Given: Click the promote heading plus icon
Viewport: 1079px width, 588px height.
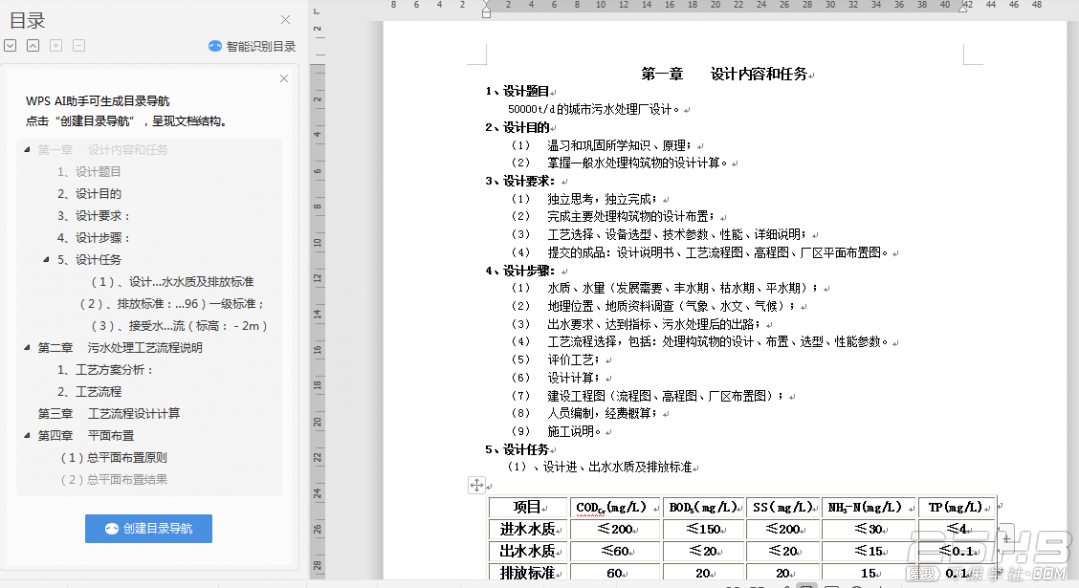Looking at the screenshot, I should [x=56, y=45].
